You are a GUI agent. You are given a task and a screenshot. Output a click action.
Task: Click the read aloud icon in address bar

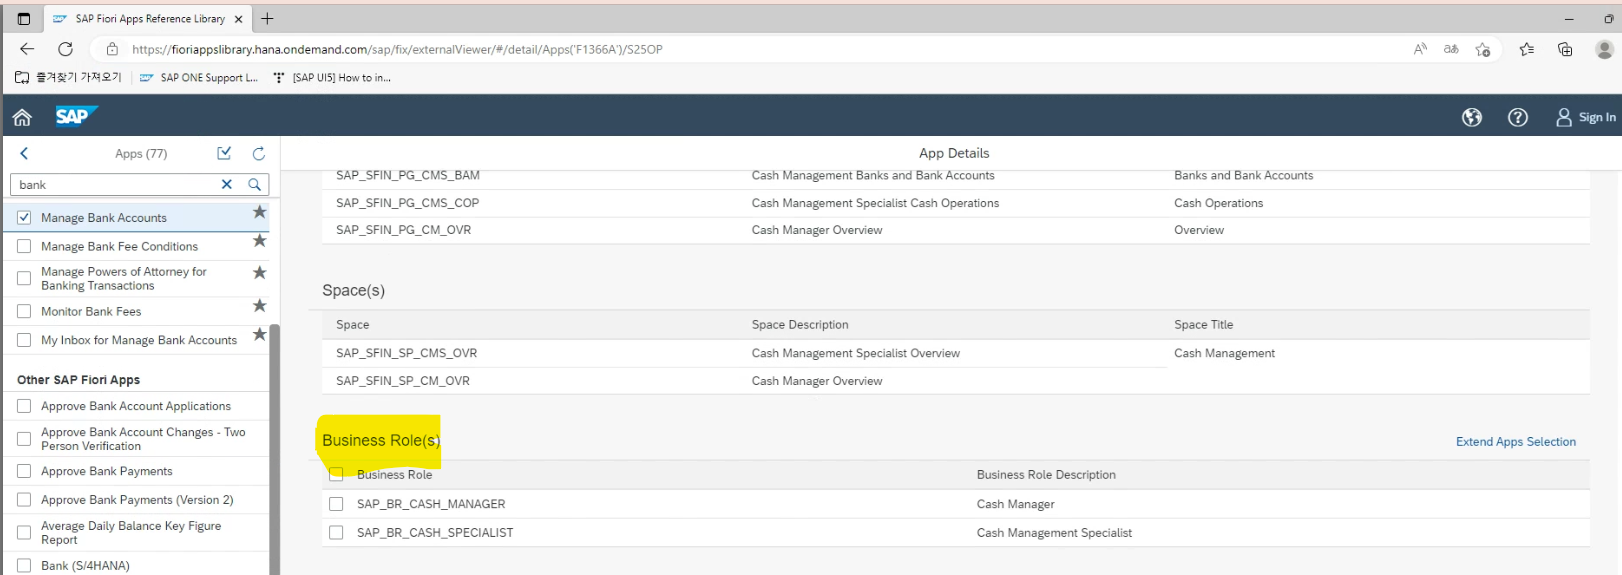pyautogui.click(x=1420, y=49)
